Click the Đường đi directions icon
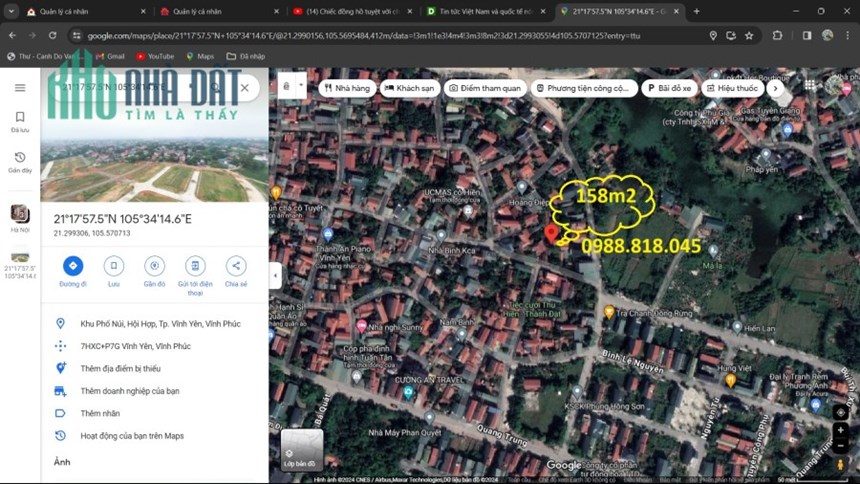The width and height of the screenshot is (860, 484). [x=73, y=266]
